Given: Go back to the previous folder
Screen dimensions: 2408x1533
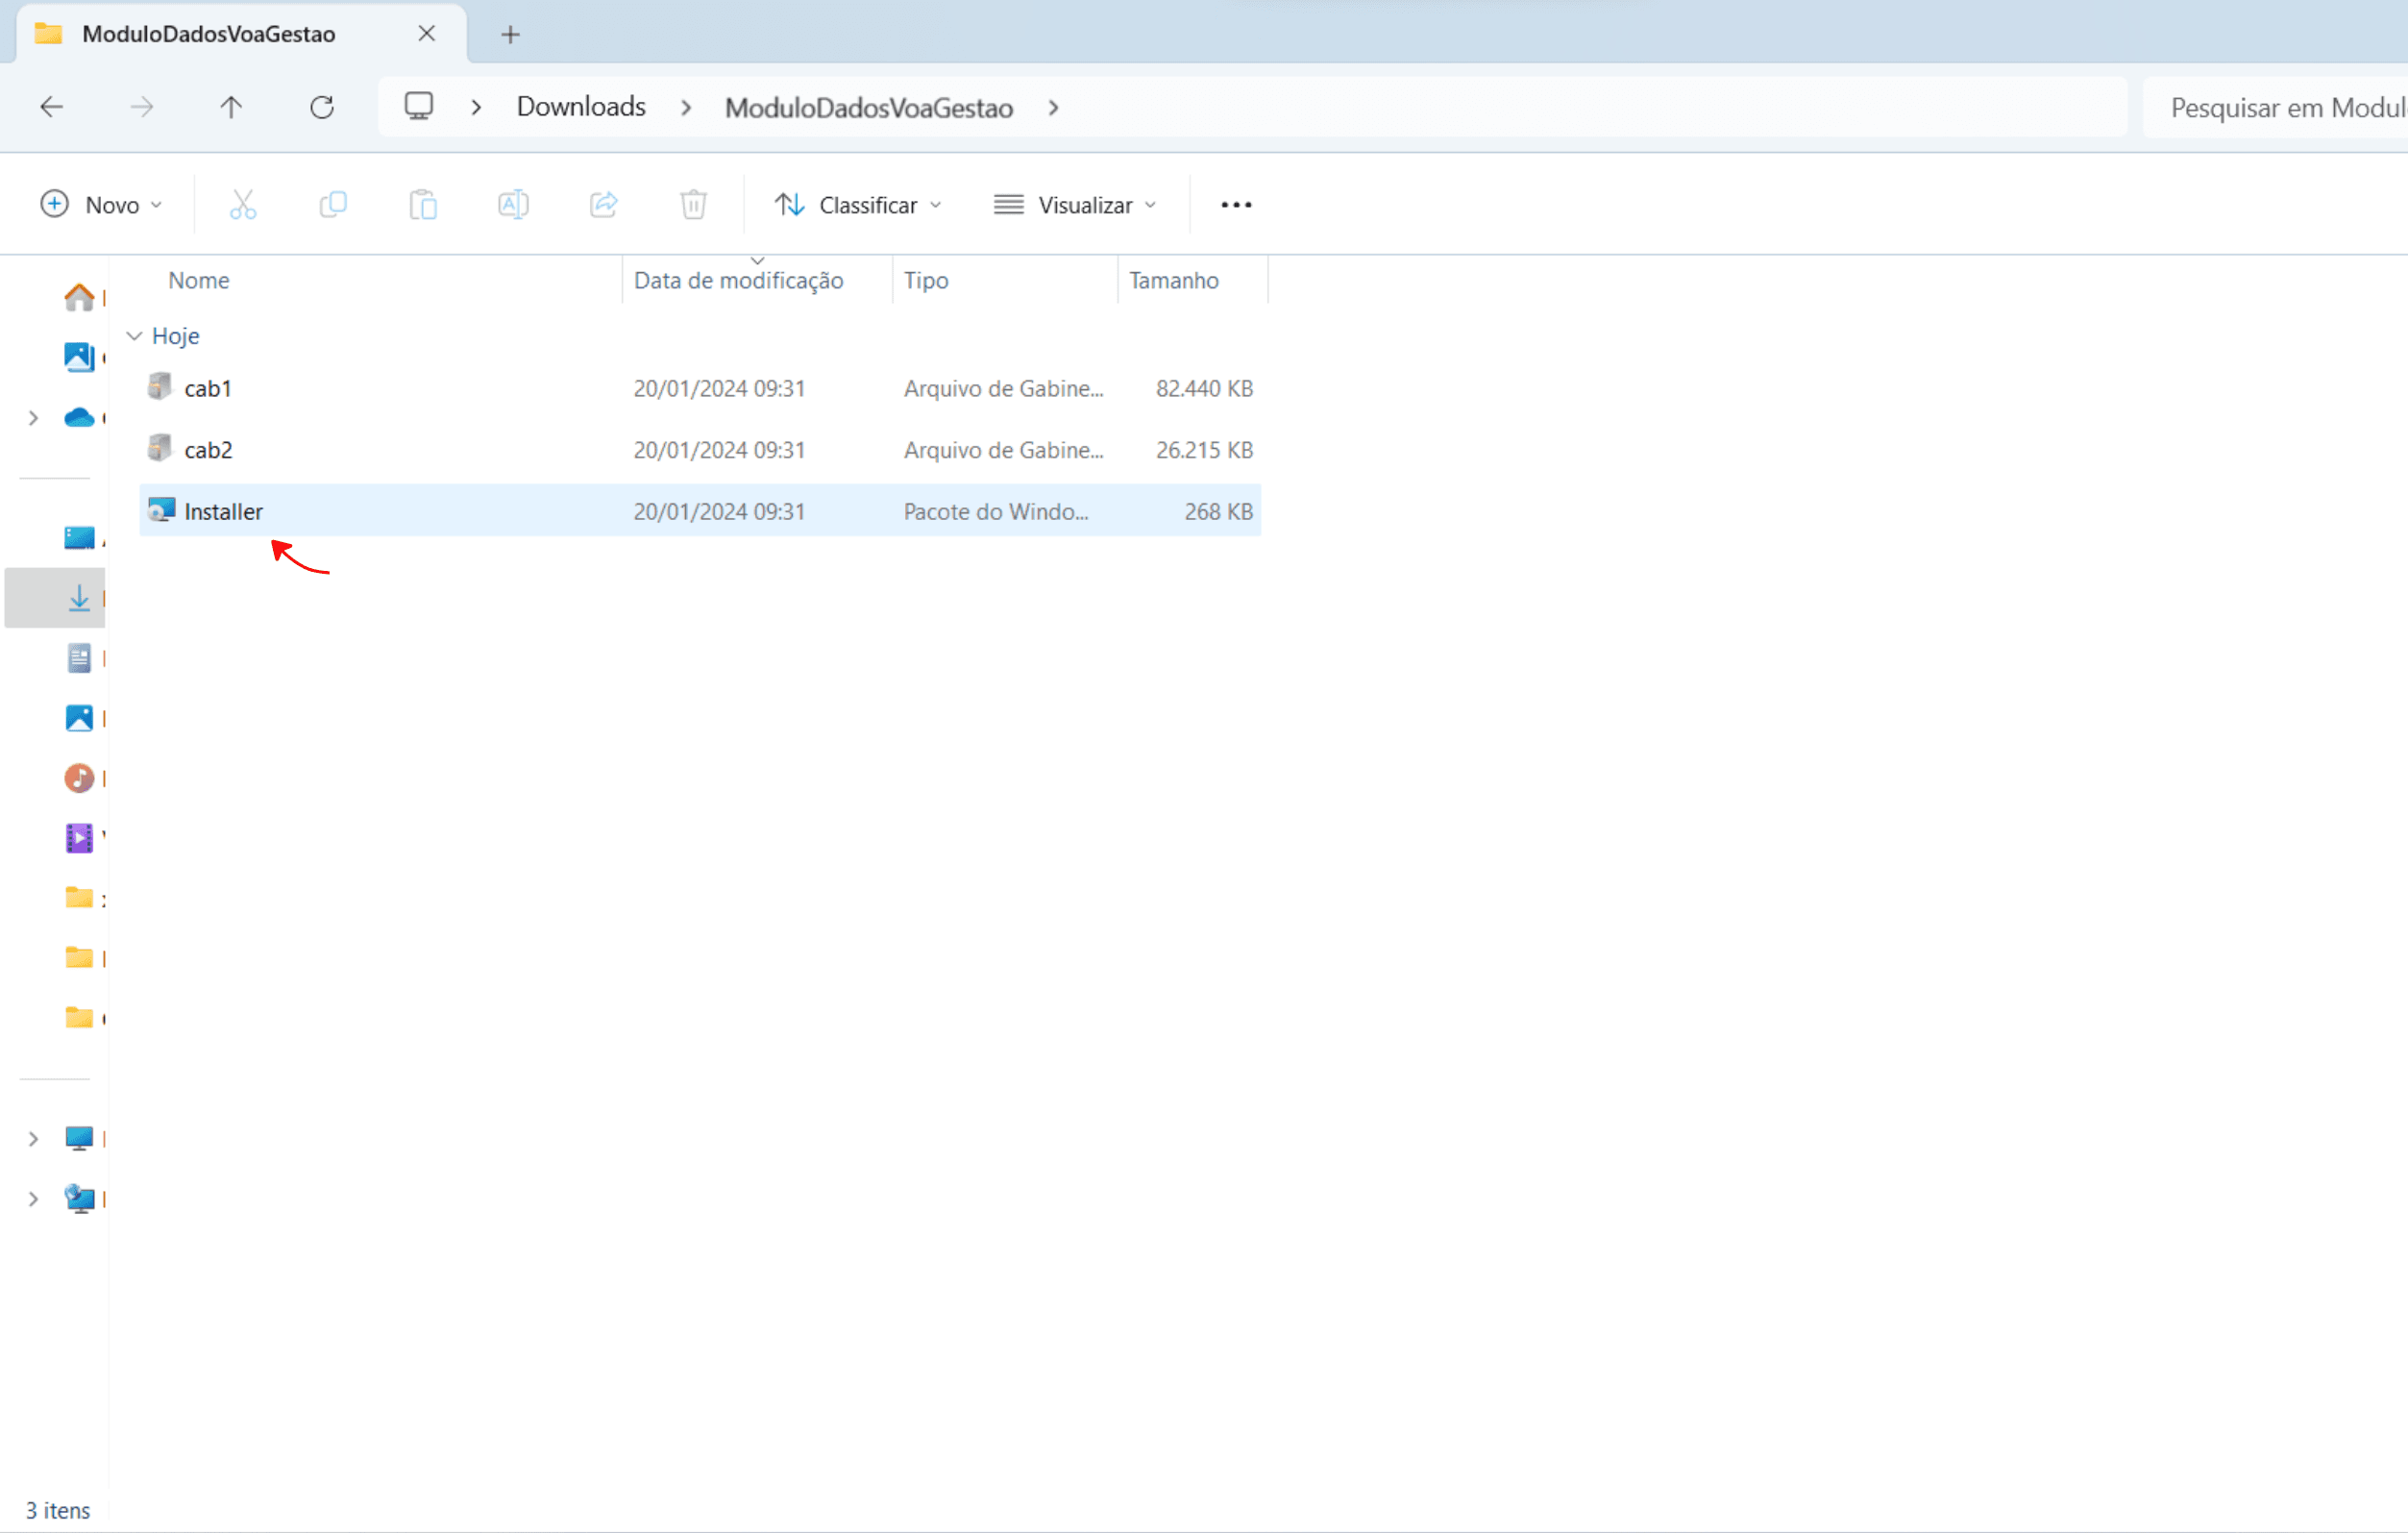Looking at the screenshot, I should pyautogui.click(x=52, y=107).
